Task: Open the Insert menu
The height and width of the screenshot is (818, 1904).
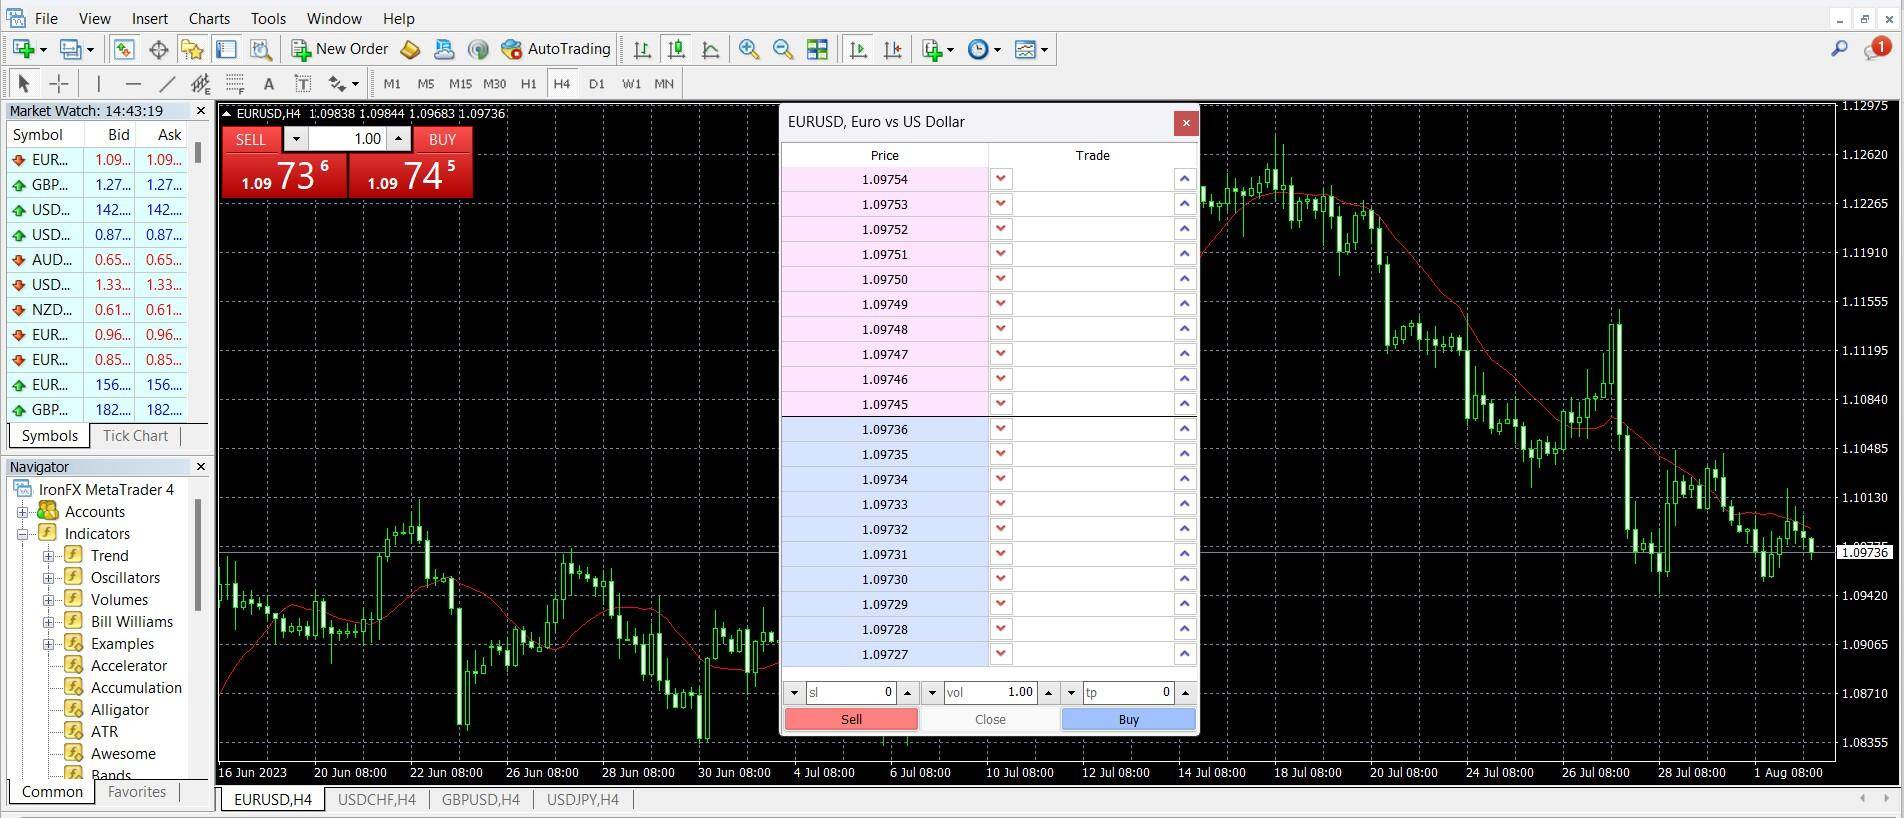Action: [150, 18]
